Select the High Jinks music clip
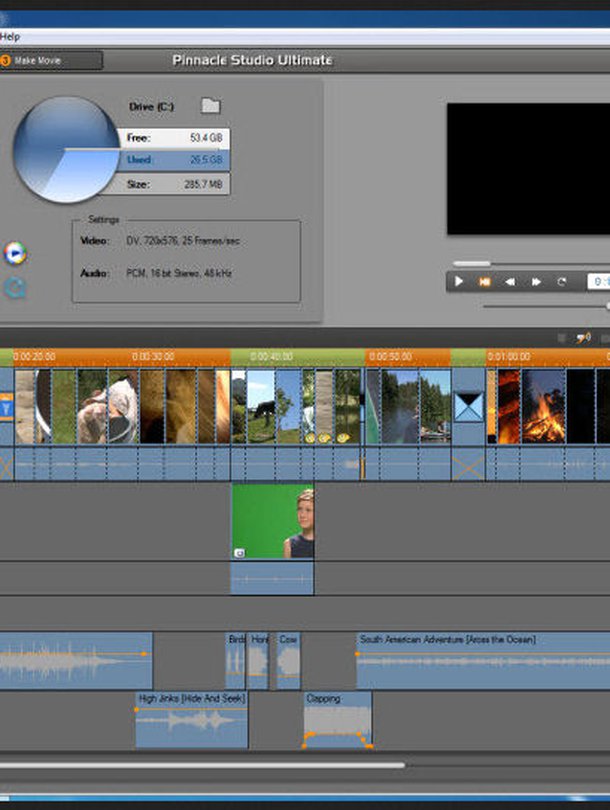The height and width of the screenshot is (810, 610). (x=192, y=720)
